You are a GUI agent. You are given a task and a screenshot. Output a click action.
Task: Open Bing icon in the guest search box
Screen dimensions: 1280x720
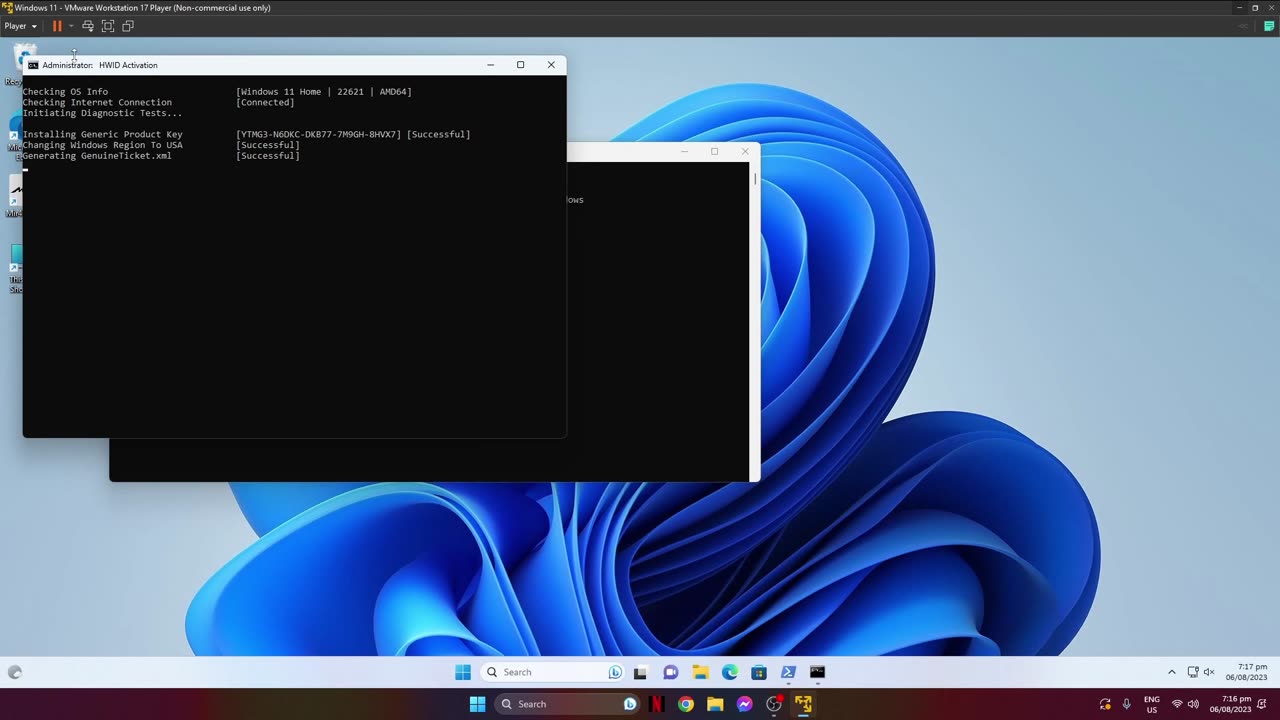click(615, 672)
